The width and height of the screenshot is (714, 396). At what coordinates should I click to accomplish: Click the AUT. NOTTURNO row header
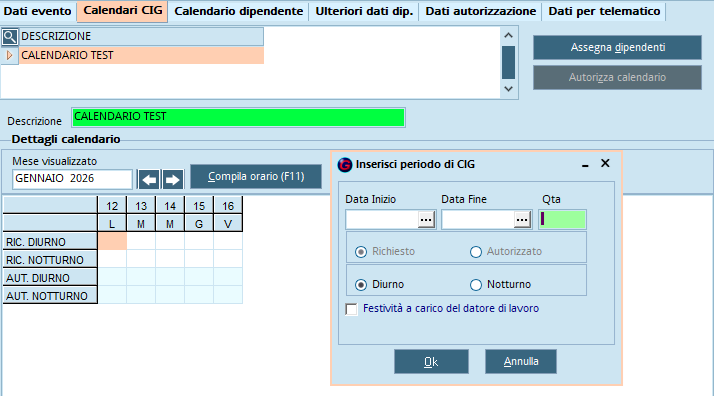point(50,296)
